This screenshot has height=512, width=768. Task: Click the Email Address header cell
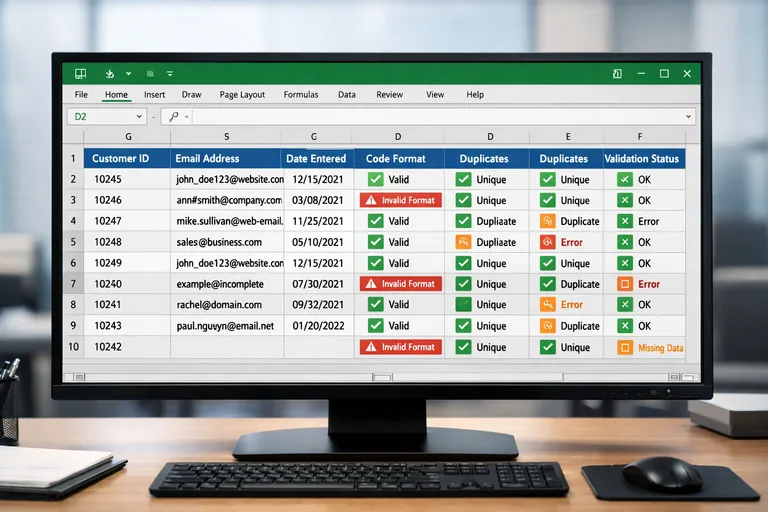coord(225,159)
